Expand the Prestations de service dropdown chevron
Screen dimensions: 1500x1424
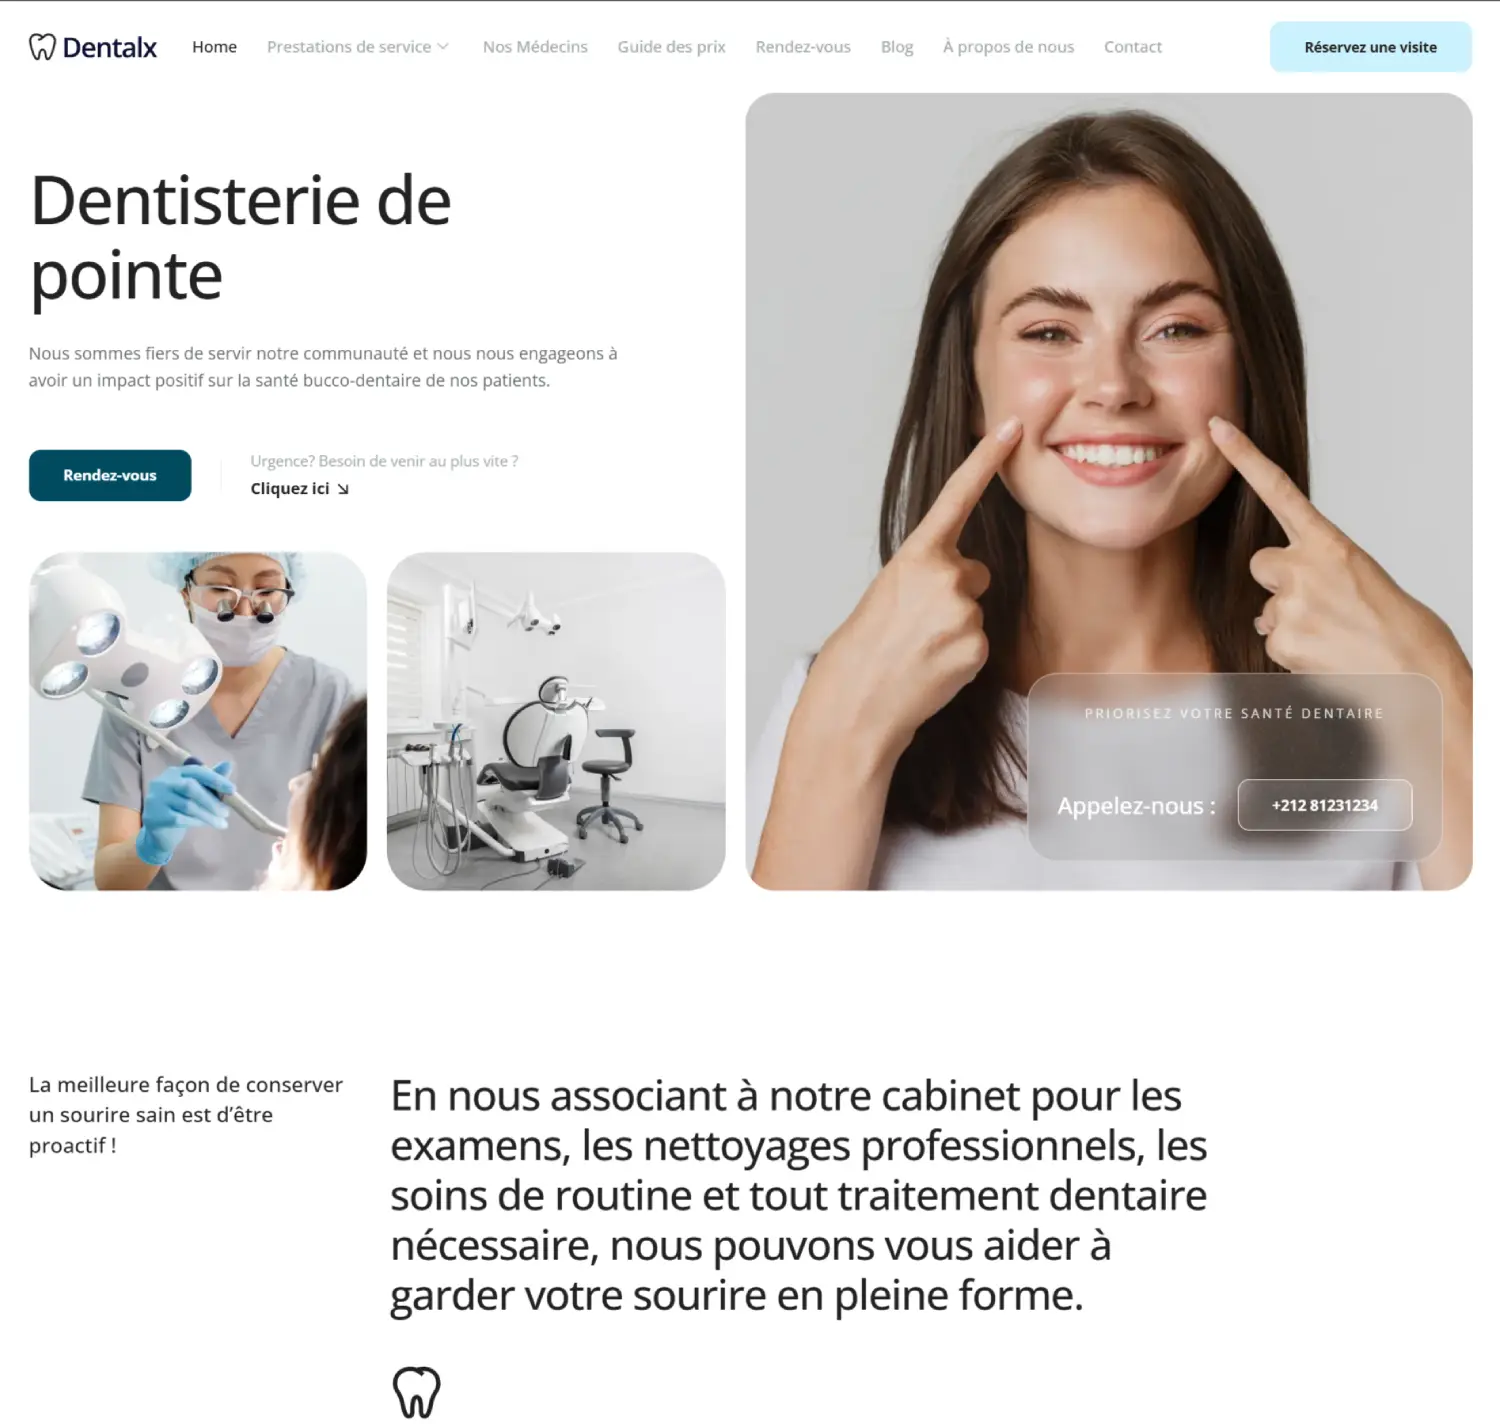443,47
